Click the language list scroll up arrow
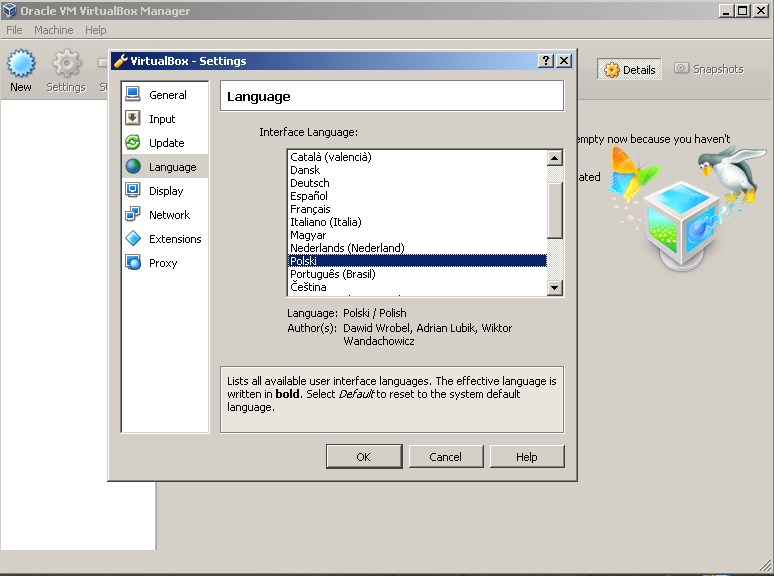The width and height of the screenshot is (774, 576). pos(555,158)
